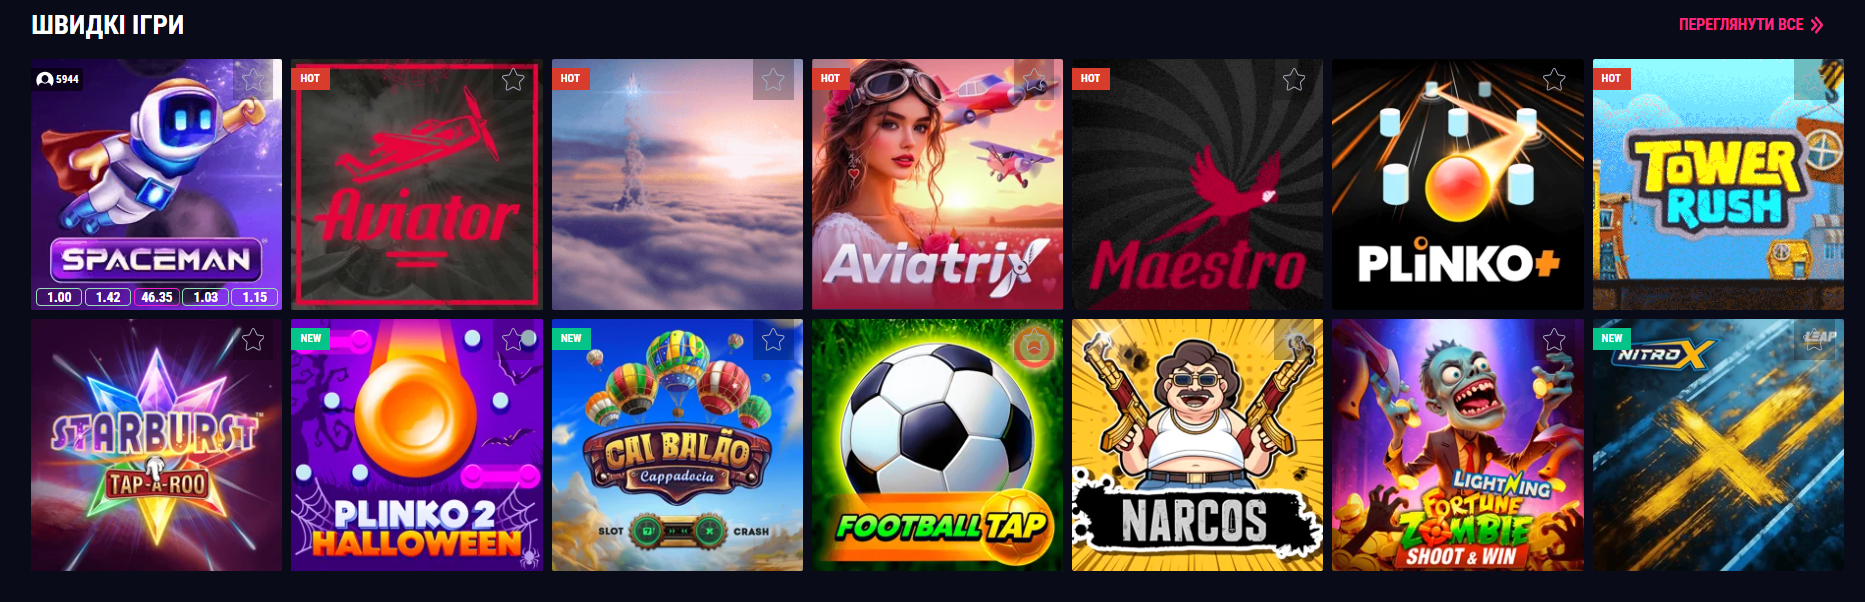Select the Plinko 2 Halloween game
The image size is (1865, 602).
[417, 445]
